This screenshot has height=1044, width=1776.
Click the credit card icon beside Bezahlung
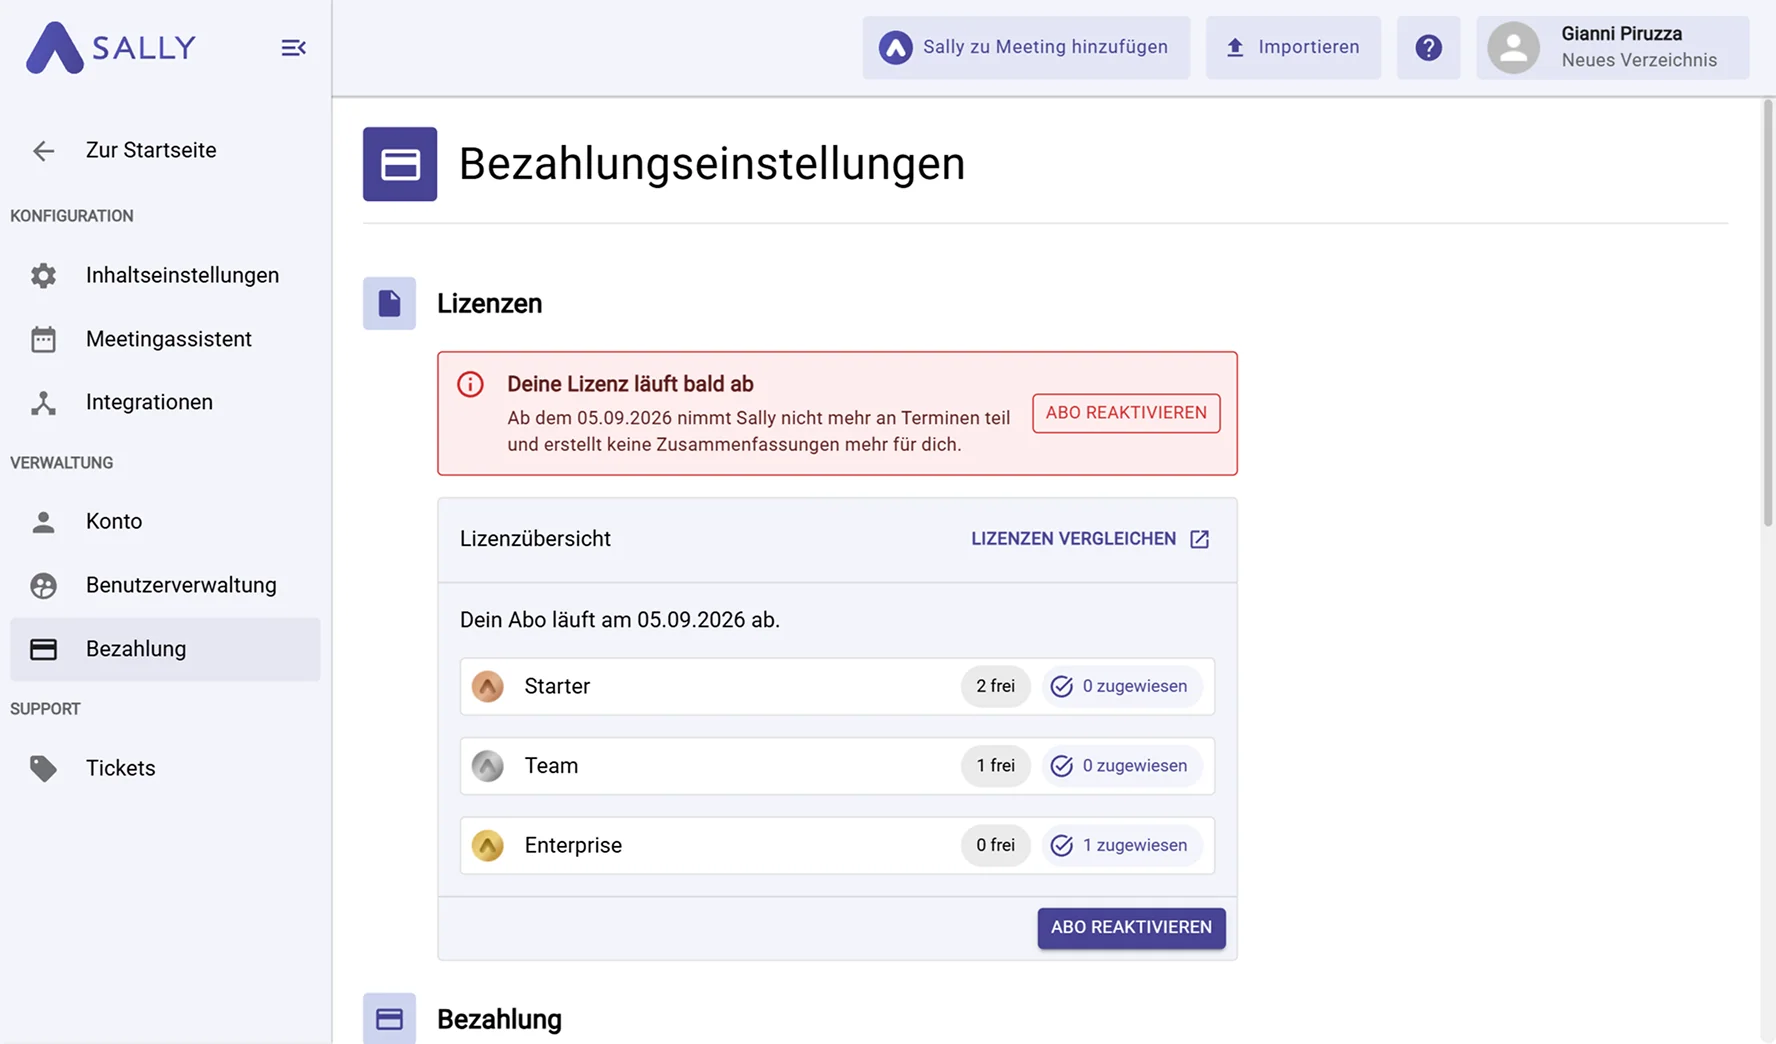[43, 649]
